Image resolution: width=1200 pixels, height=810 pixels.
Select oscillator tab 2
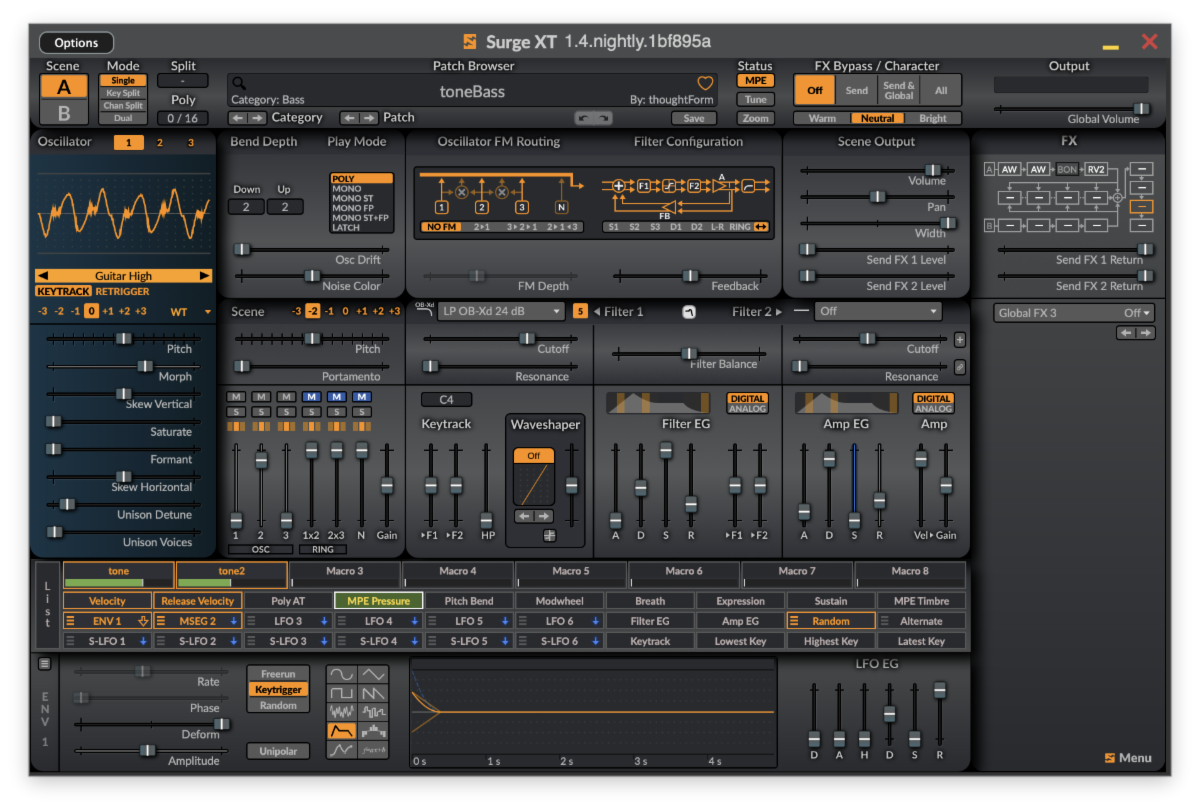pos(159,143)
